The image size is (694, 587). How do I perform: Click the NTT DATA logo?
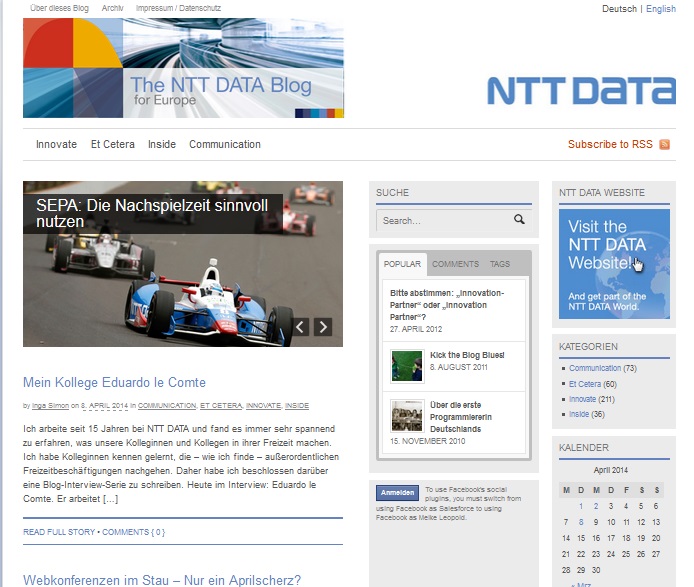(581, 90)
